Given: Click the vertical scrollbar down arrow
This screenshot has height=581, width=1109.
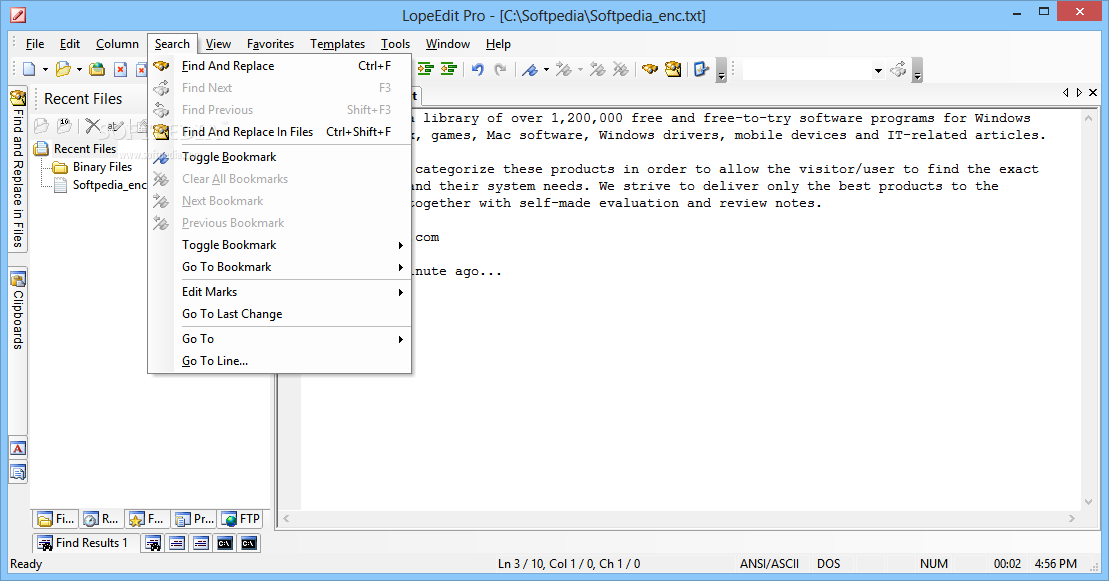Looking at the screenshot, I should (x=1088, y=502).
